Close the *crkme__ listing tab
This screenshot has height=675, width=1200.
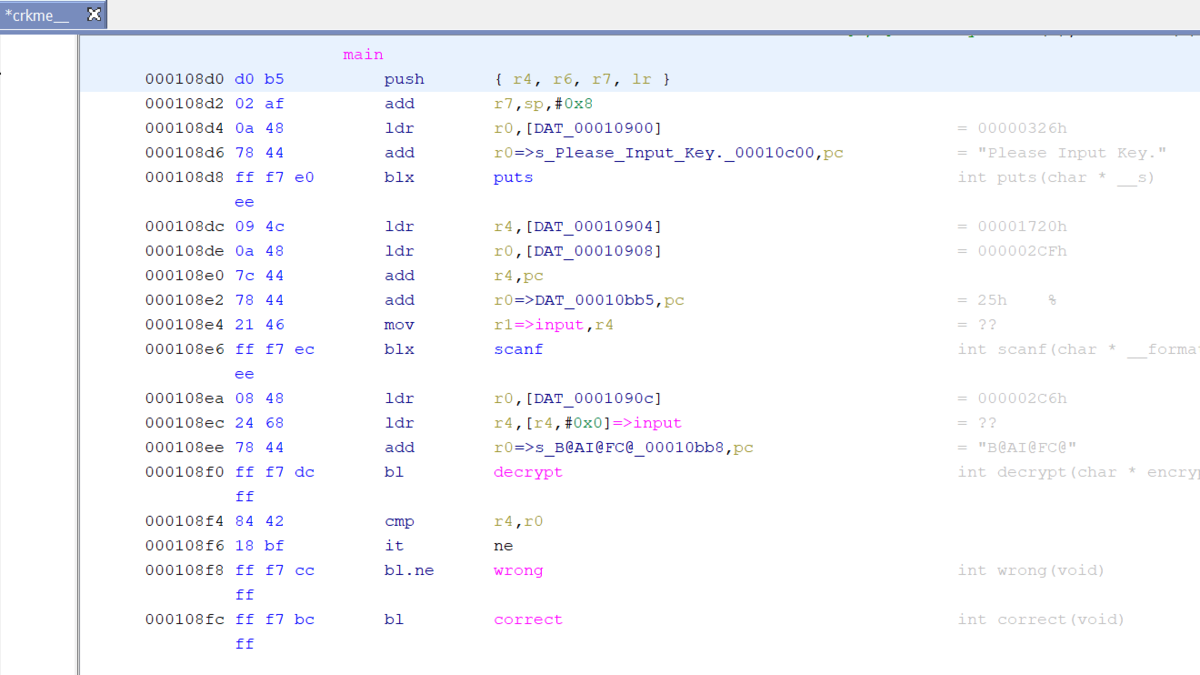(x=93, y=14)
